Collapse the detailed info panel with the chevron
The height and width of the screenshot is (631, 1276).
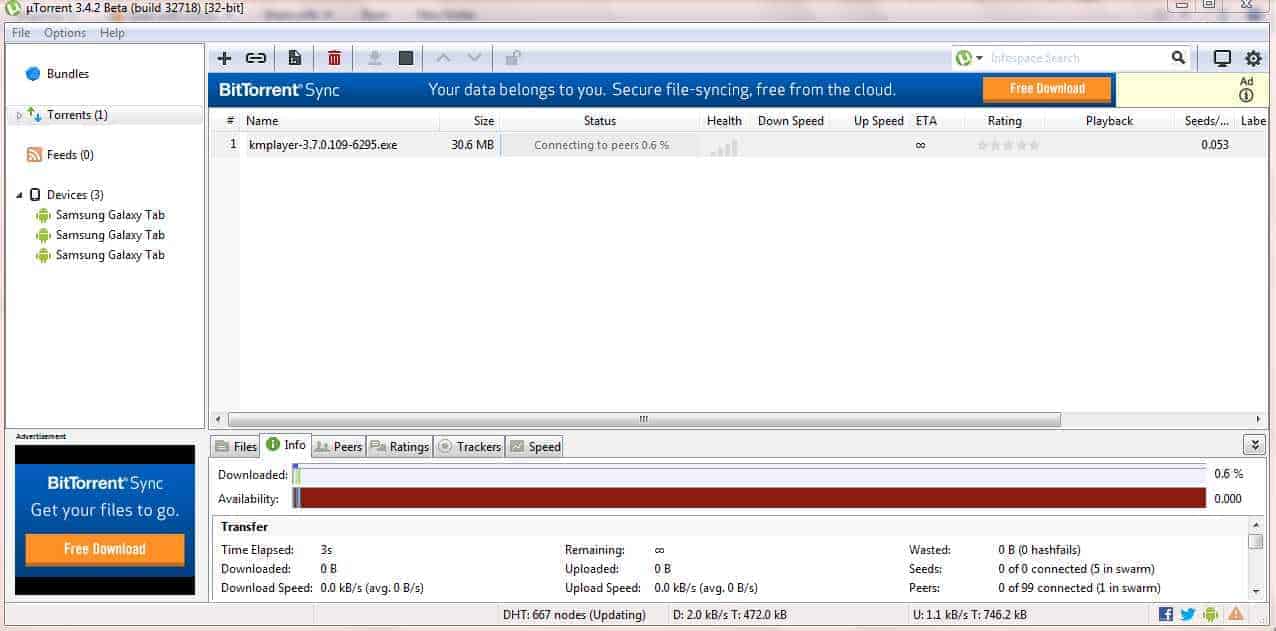[1254, 444]
